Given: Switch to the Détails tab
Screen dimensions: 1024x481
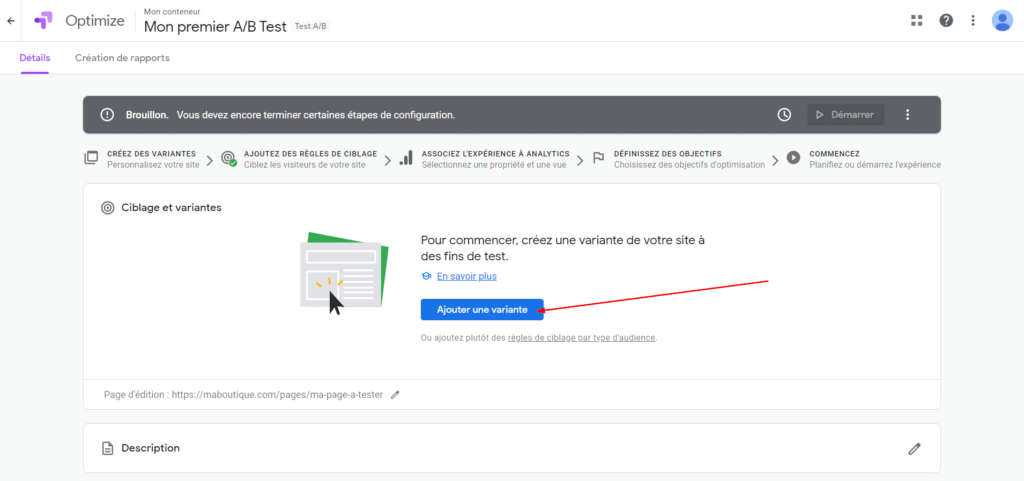Looking at the screenshot, I should coord(35,58).
